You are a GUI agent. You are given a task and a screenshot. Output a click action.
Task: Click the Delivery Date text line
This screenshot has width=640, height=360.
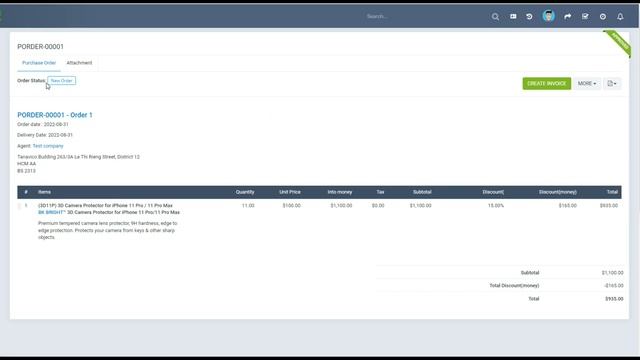click(45, 135)
